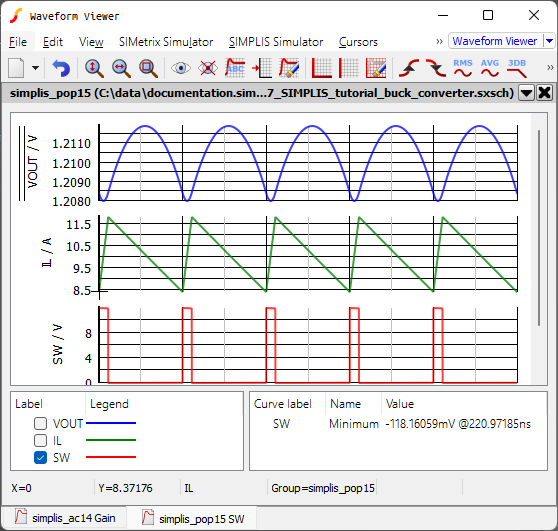Click the 3DB bandwidth measurement icon
The width and height of the screenshot is (558, 531).
pos(517,68)
